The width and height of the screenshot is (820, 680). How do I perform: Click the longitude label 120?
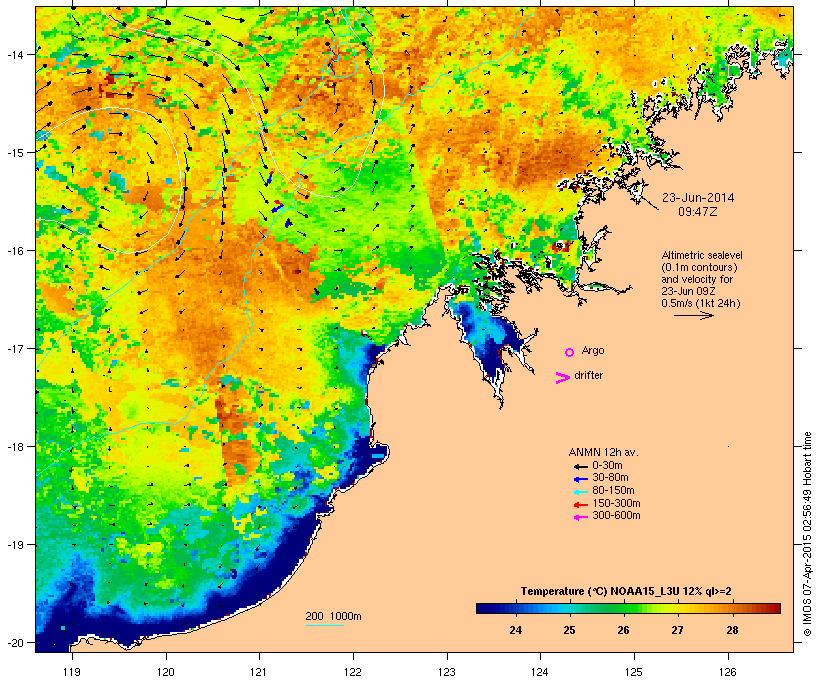click(x=166, y=672)
